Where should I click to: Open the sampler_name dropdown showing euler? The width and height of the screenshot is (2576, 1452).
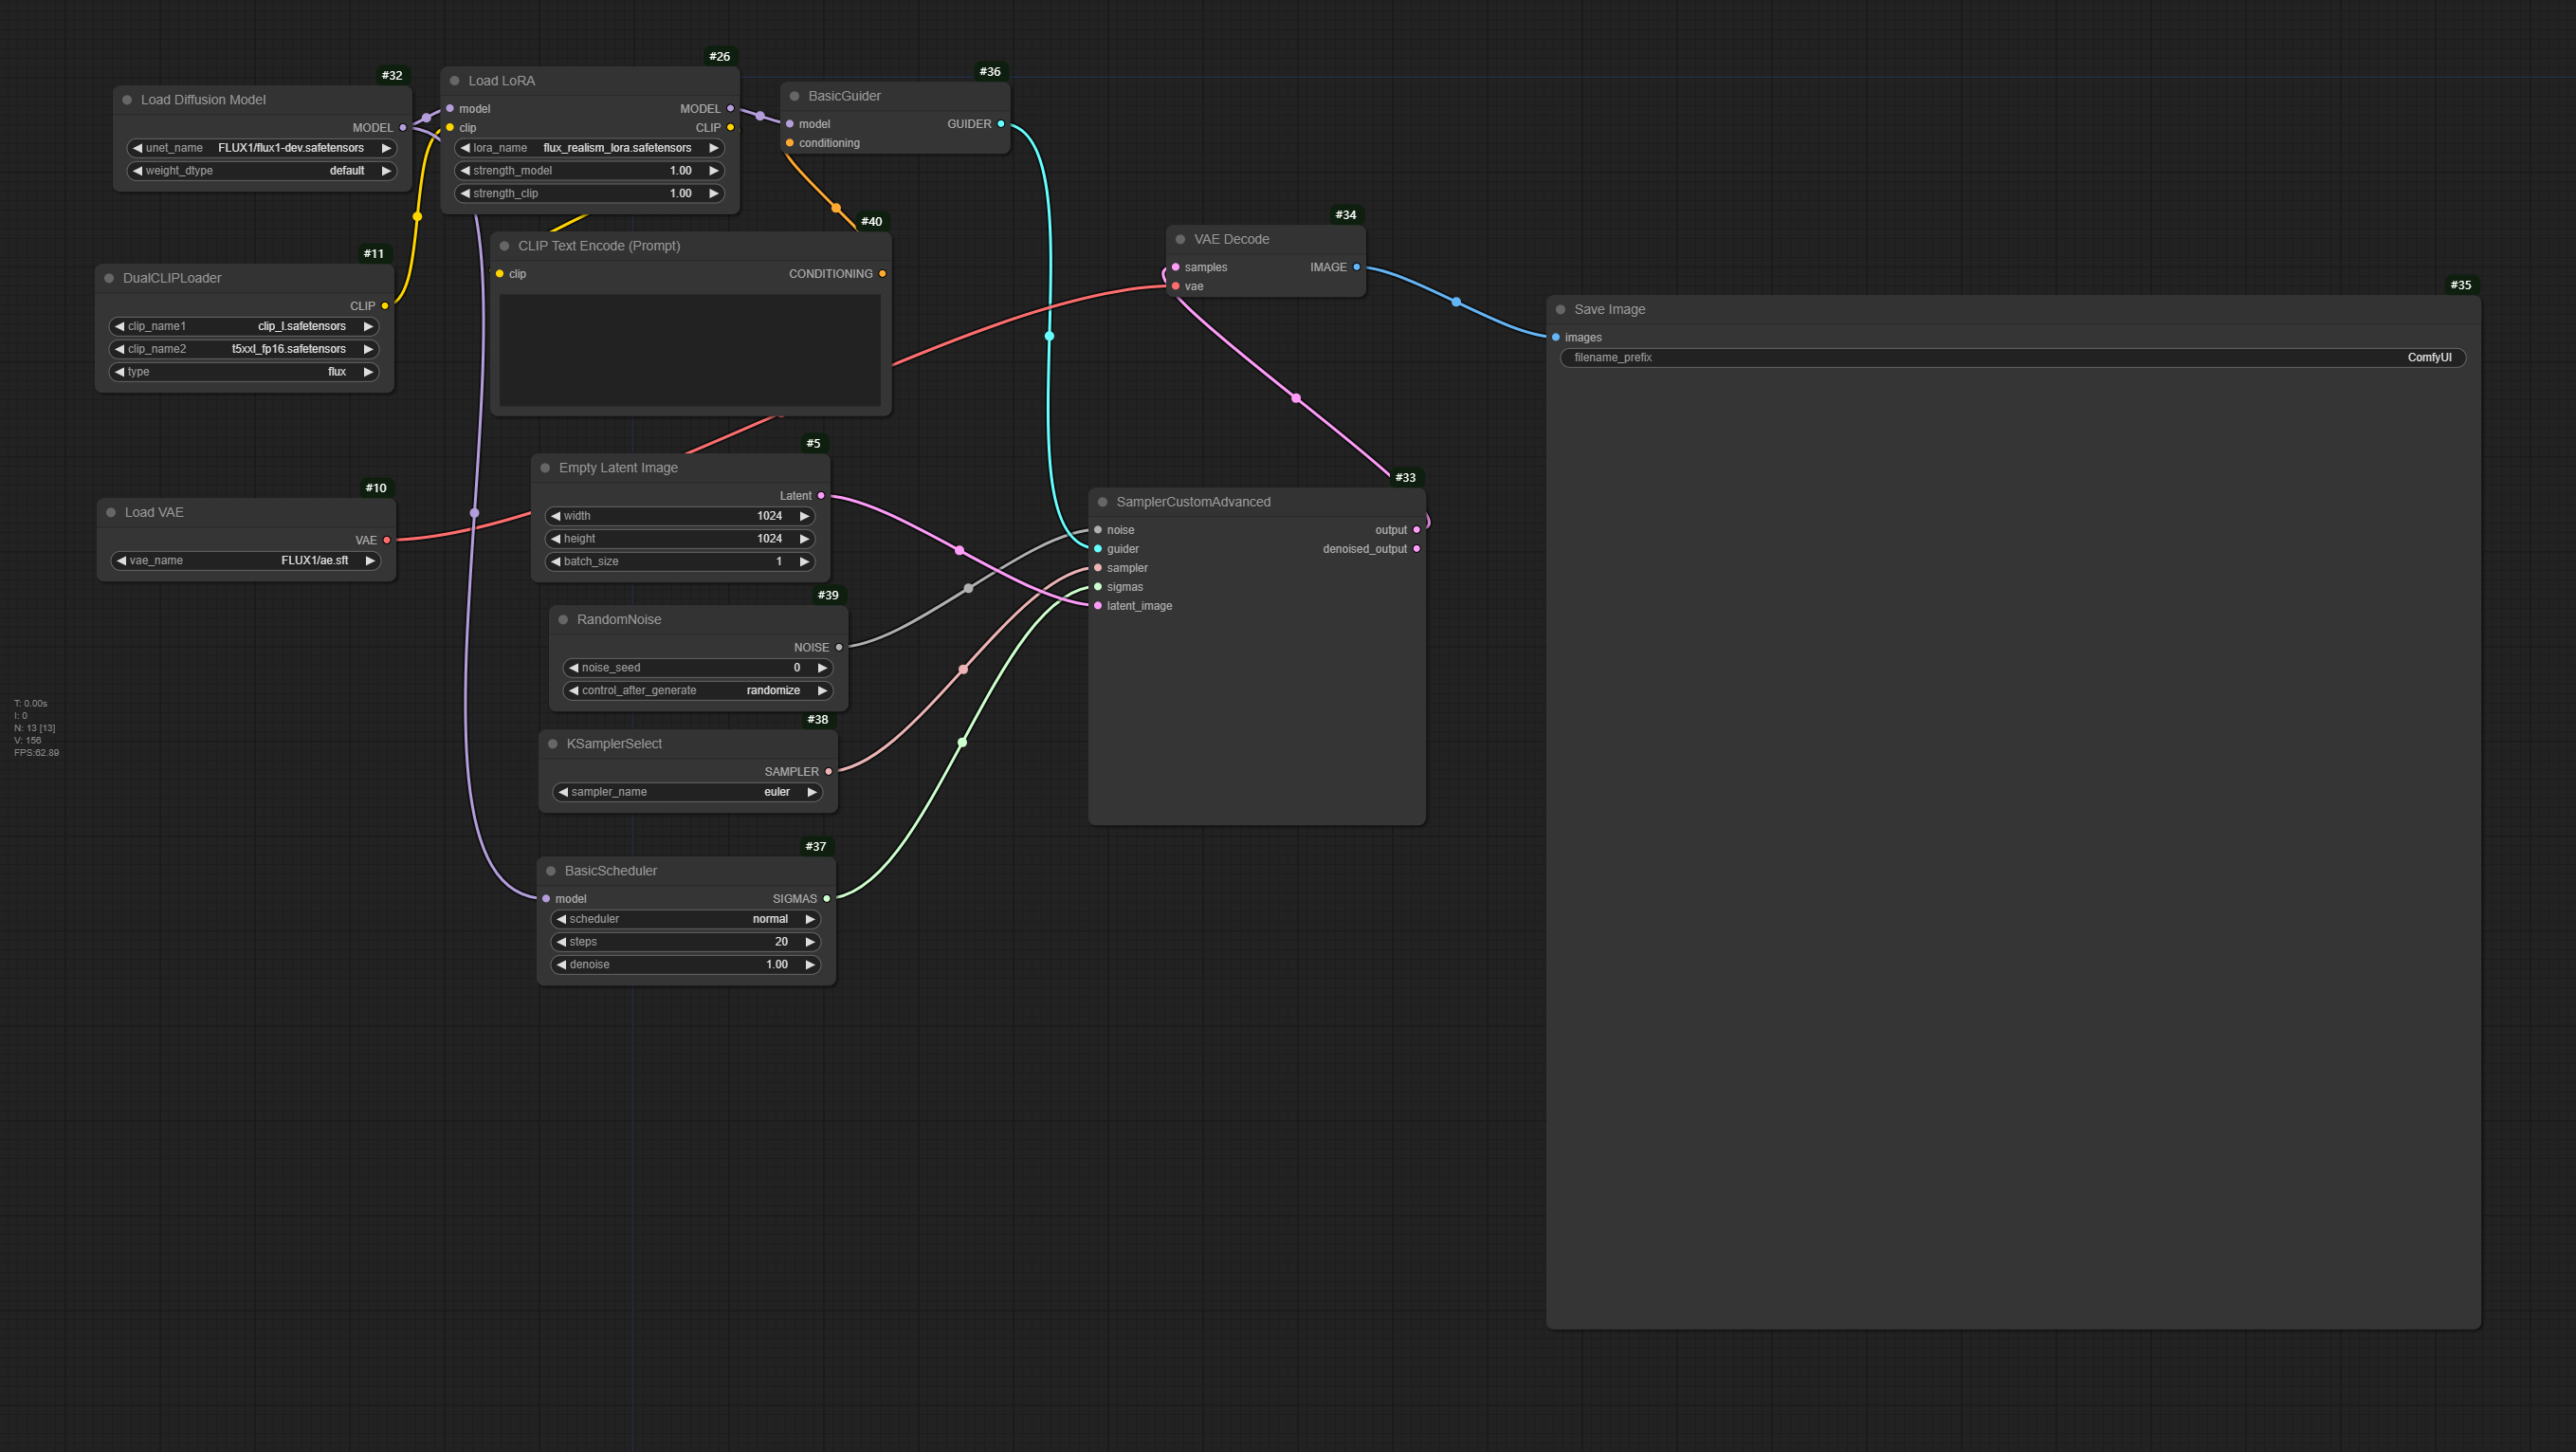[x=688, y=792]
